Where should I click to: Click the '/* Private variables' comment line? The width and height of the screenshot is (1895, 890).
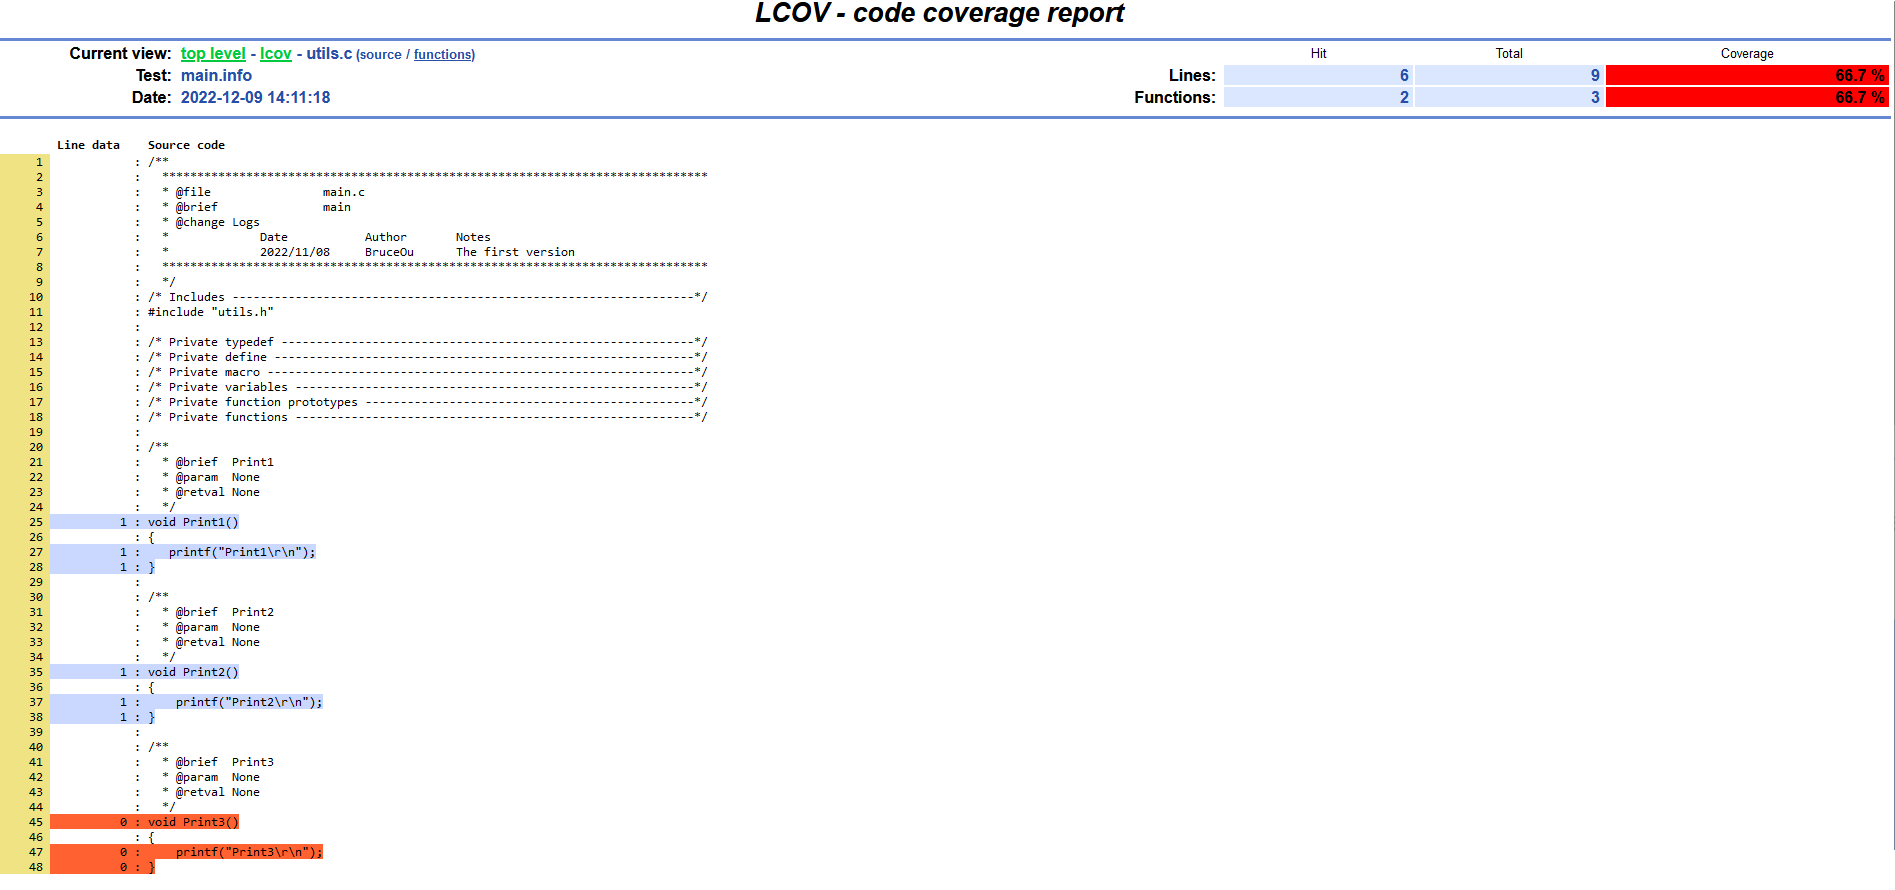click(x=427, y=388)
